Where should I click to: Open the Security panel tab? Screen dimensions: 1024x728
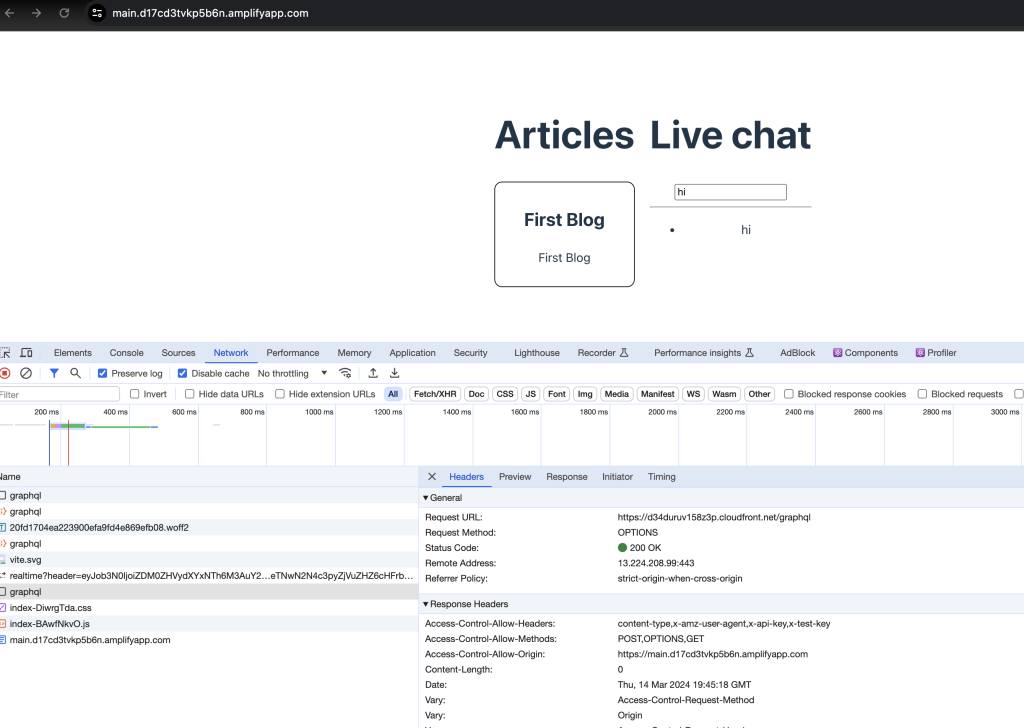tap(470, 353)
